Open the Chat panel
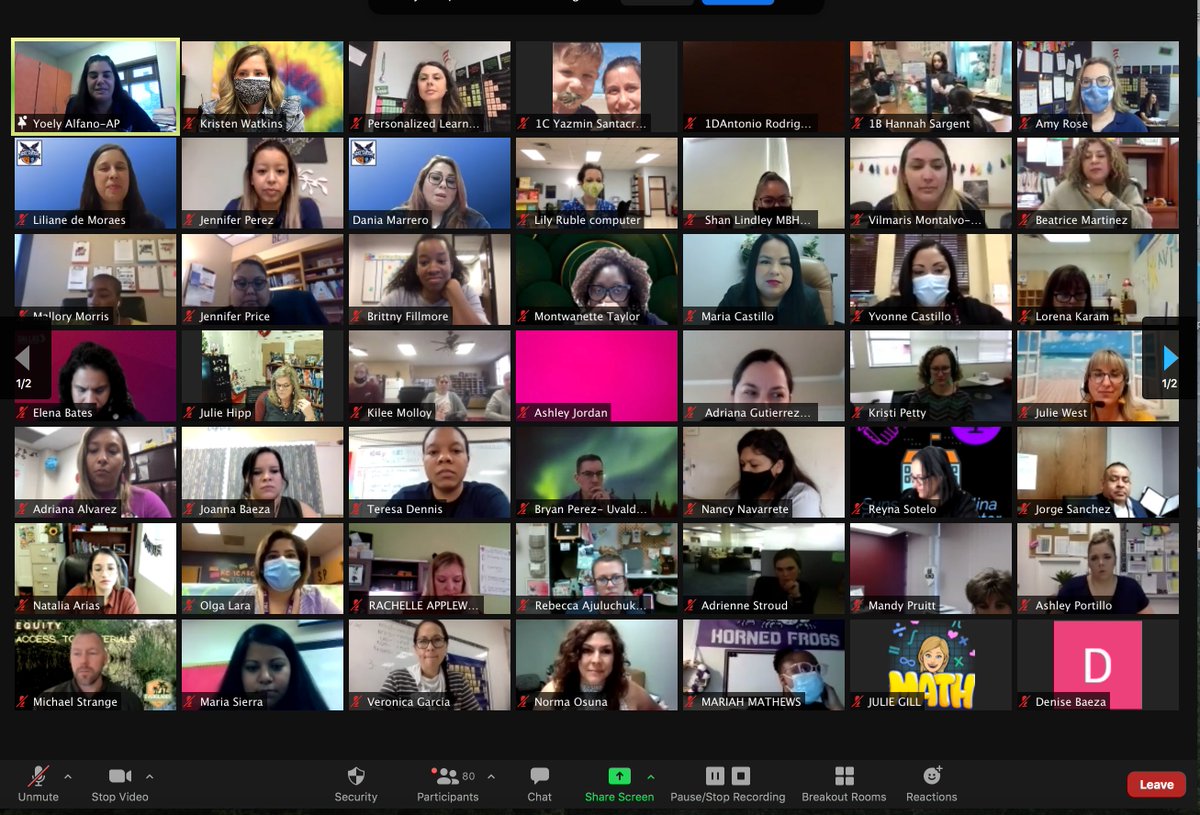This screenshot has width=1200, height=815. click(x=540, y=784)
